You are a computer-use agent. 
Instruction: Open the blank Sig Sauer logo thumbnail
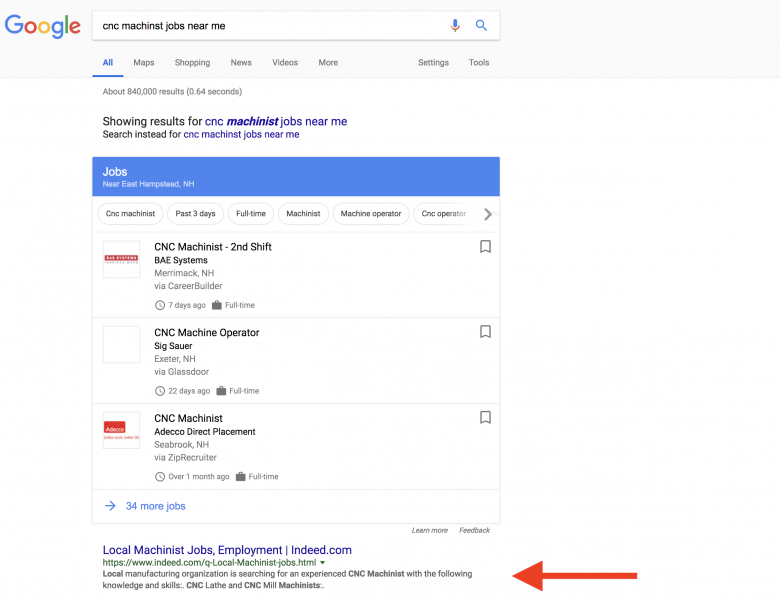121,345
